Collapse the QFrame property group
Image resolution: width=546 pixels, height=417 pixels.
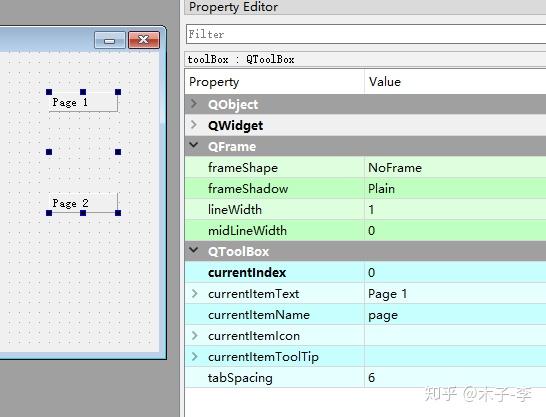194,145
